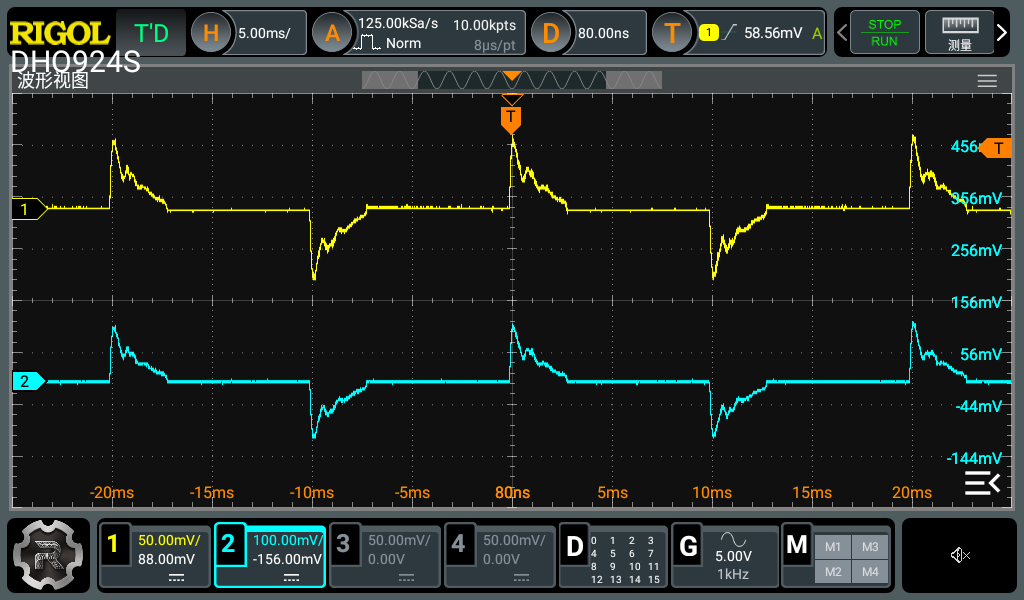The width and height of the screenshot is (1024, 600).
Task: Open the signal generator G settings
Action: tap(688, 546)
